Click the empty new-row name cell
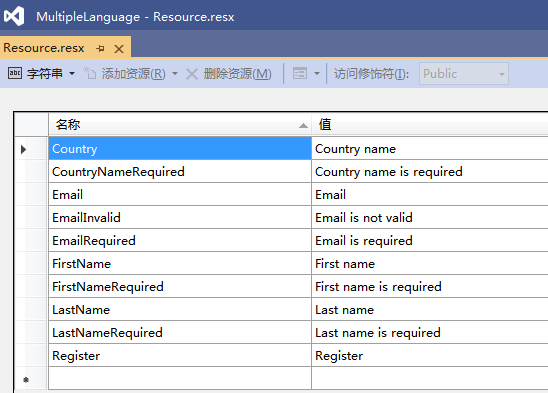The height and width of the screenshot is (393, 548). pos(180,378)
